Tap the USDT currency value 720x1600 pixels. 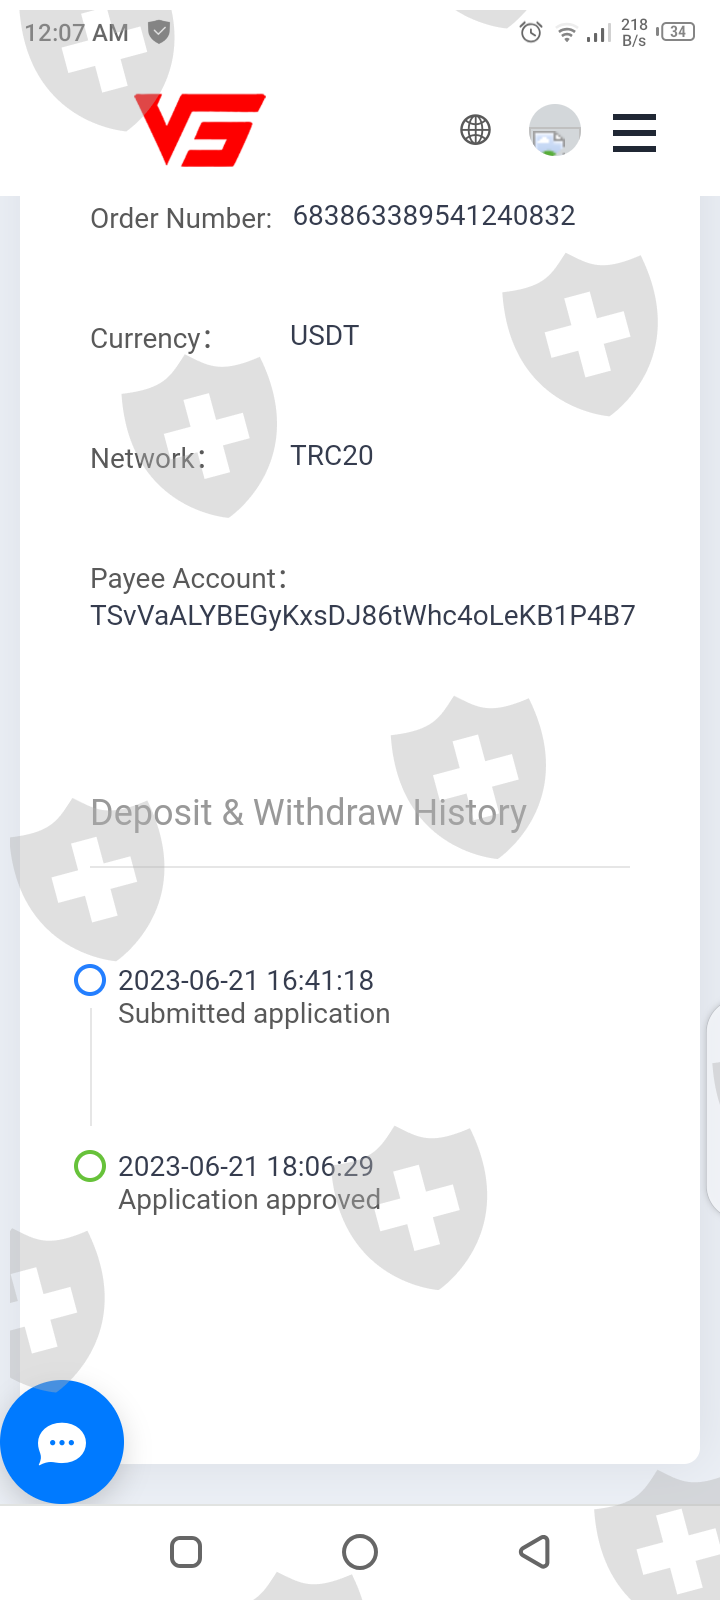coord(324,336)
